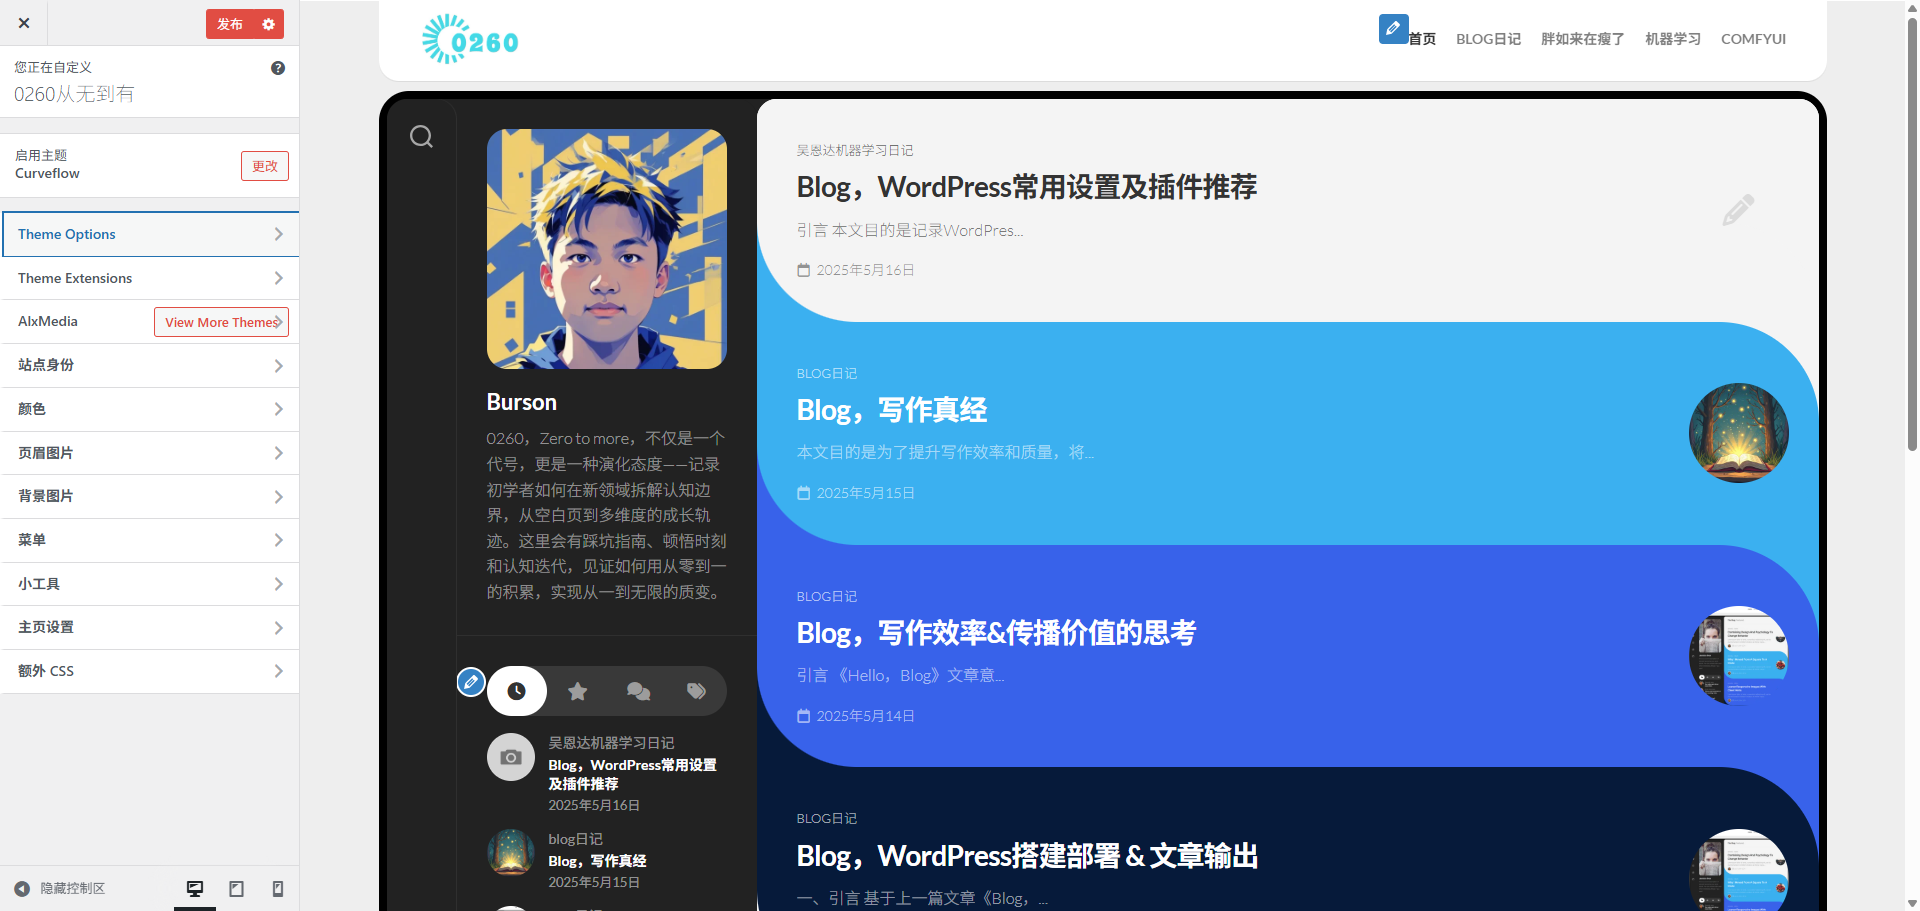Select the recent posts clock tab
This screenshot has width=1920, height=911.
[x=517, y=691]
